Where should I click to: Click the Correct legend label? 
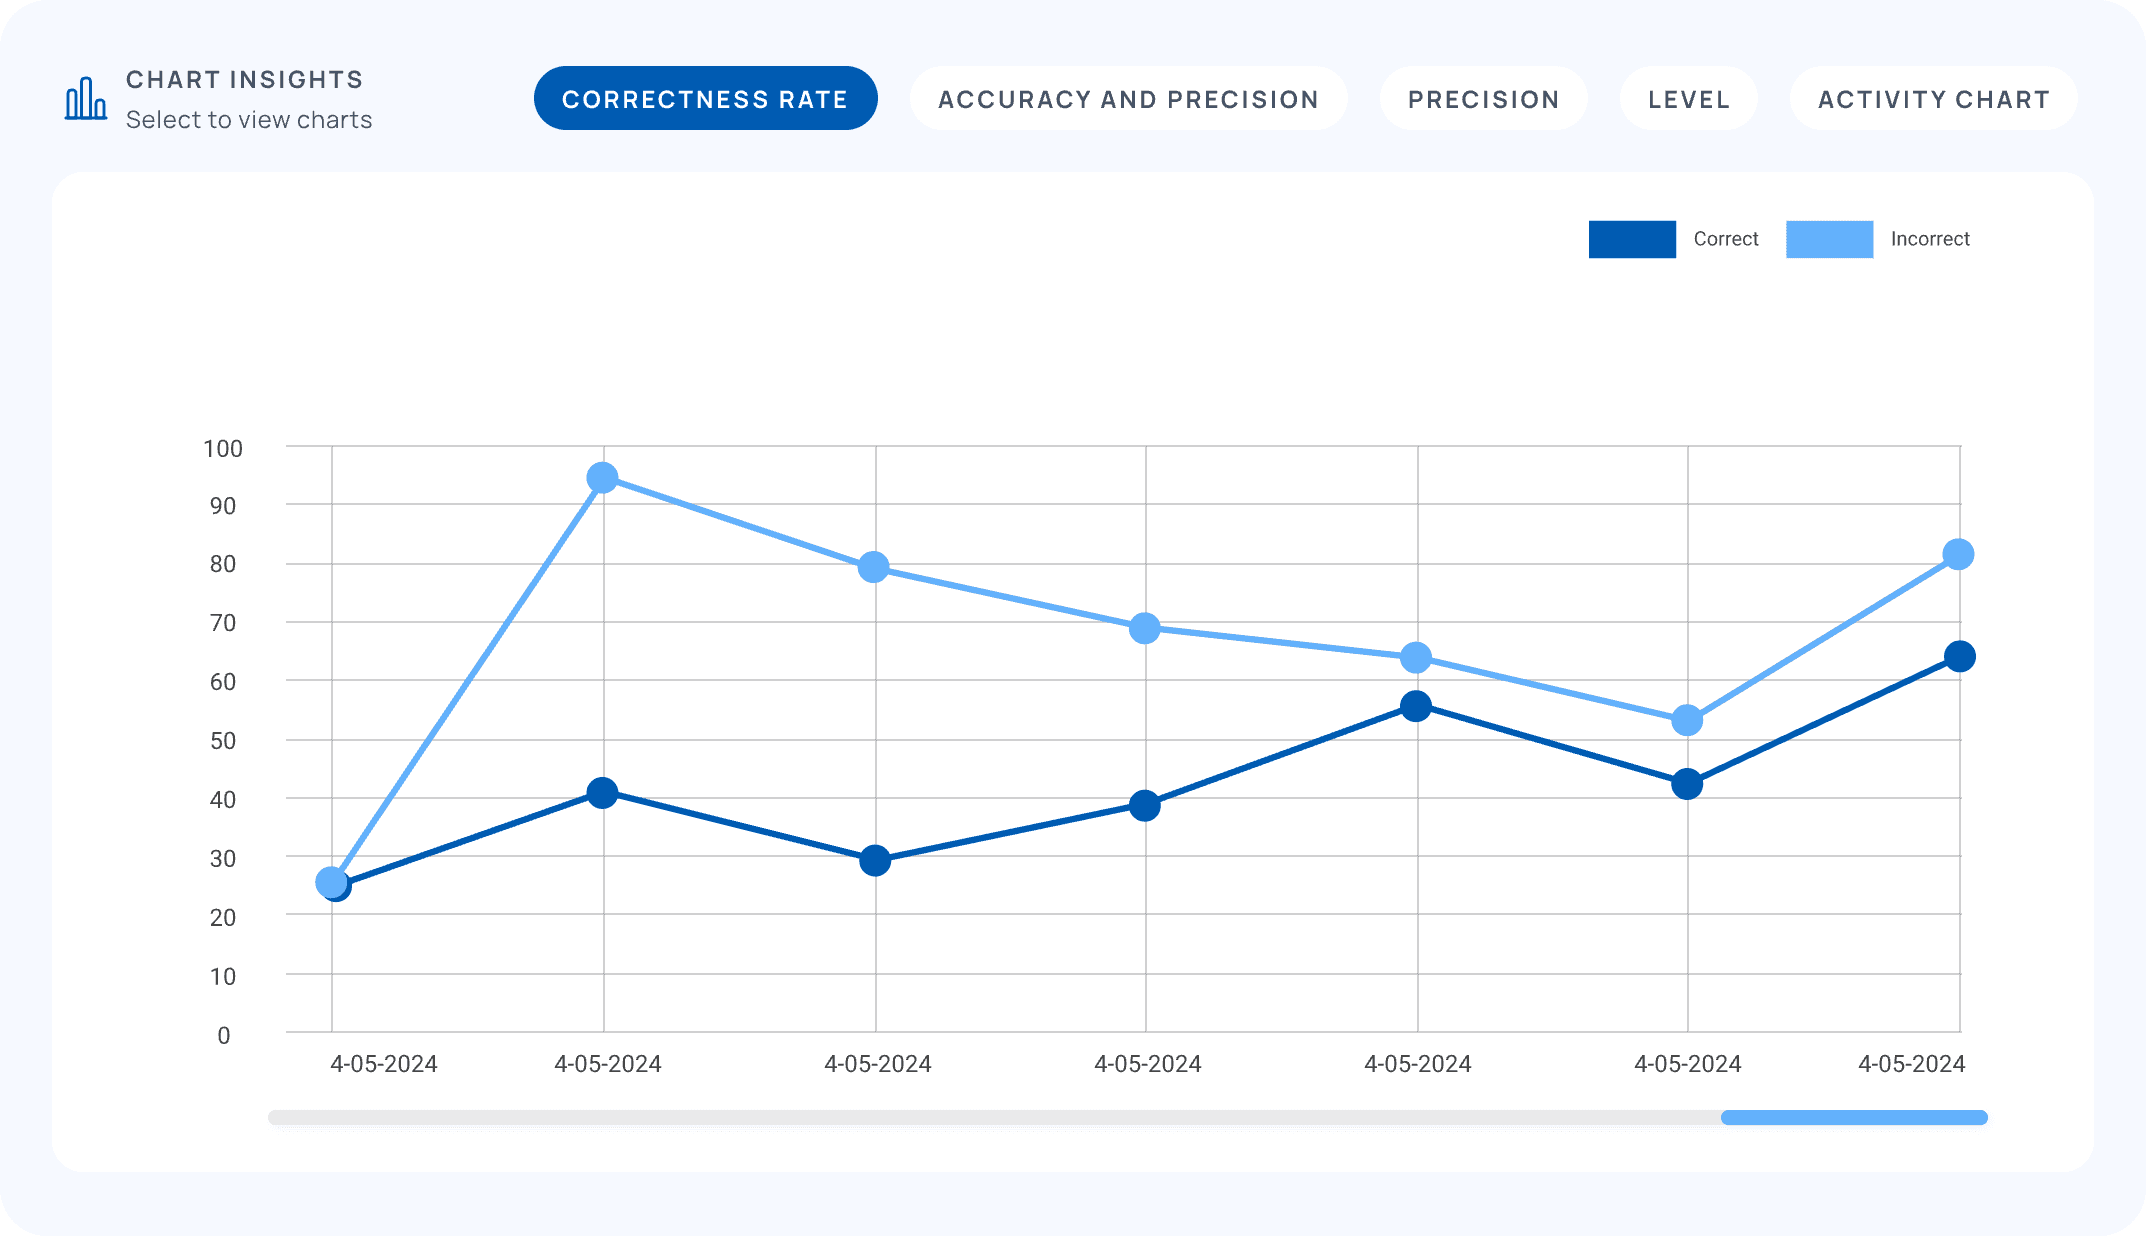[x=1726, y=239]
